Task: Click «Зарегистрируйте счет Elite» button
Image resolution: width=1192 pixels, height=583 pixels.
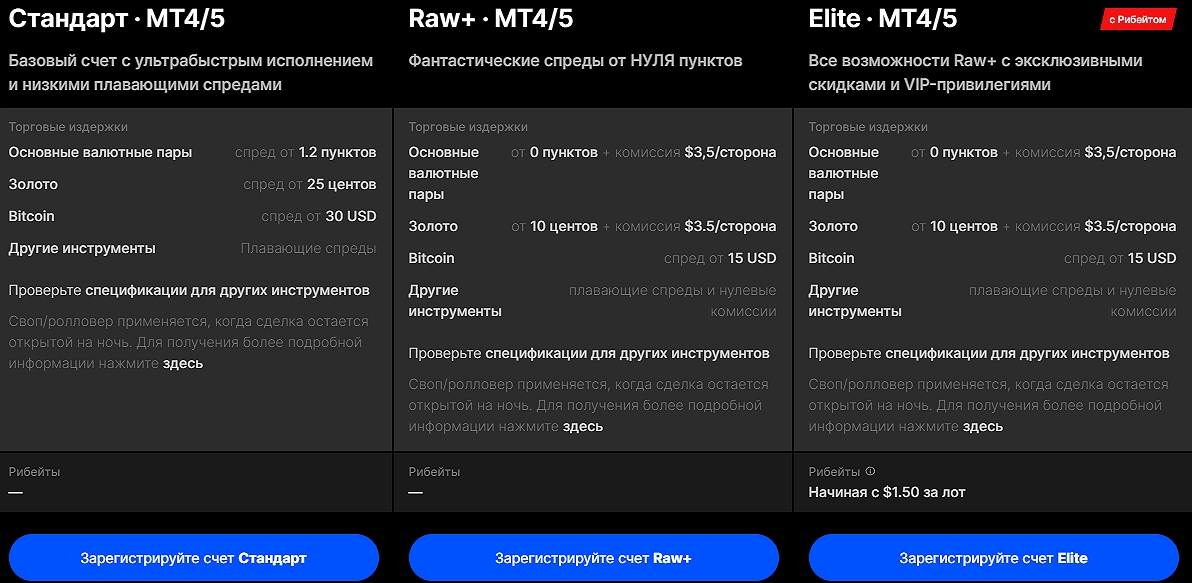Action: point(994,558)
